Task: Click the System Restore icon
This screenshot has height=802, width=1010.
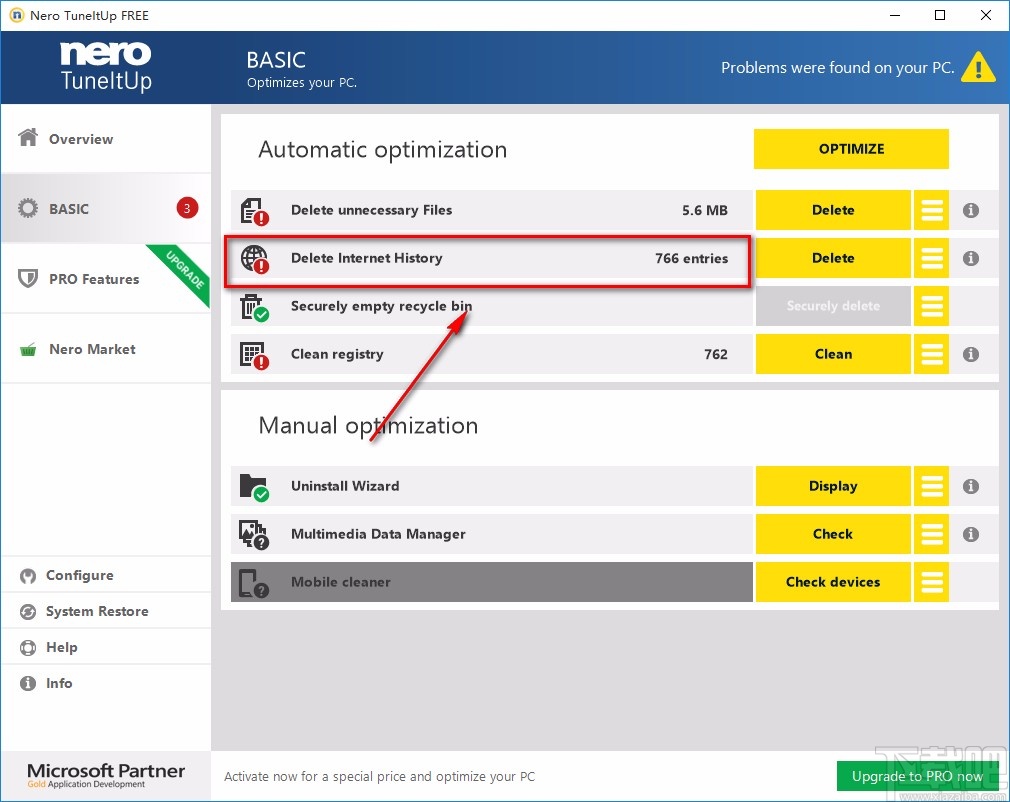Action: pyautogui.click(x=28, y=611)
